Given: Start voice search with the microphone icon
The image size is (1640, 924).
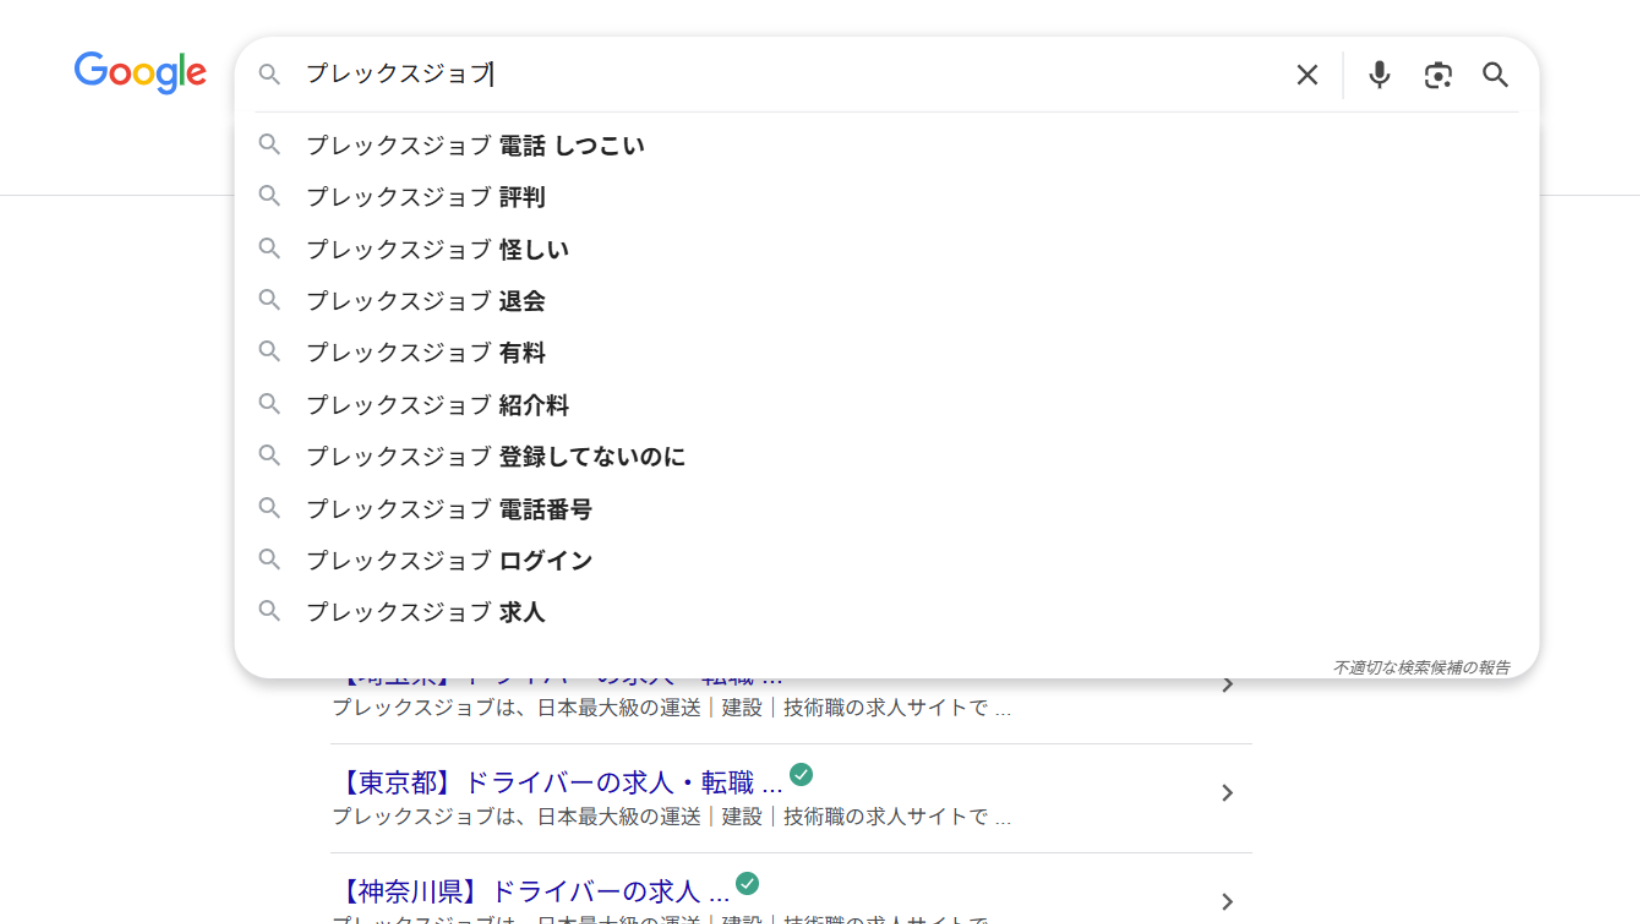Looking at the screenshot, I should coord(1379,75).
